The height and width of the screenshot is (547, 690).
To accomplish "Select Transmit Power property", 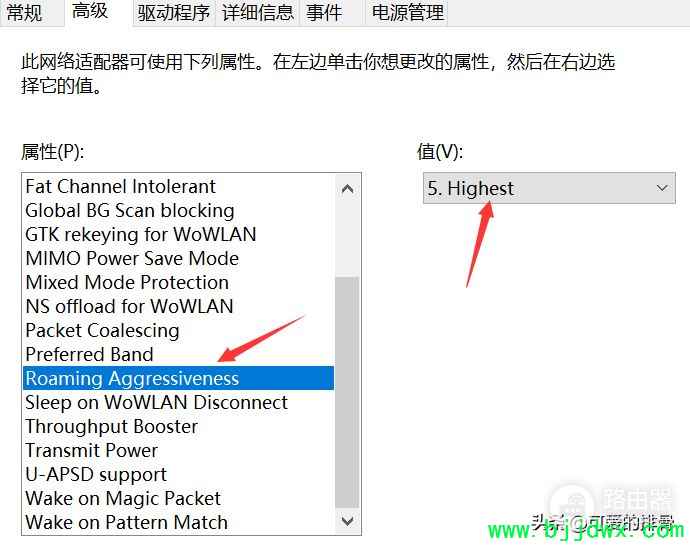I will (x=178, y=451).
